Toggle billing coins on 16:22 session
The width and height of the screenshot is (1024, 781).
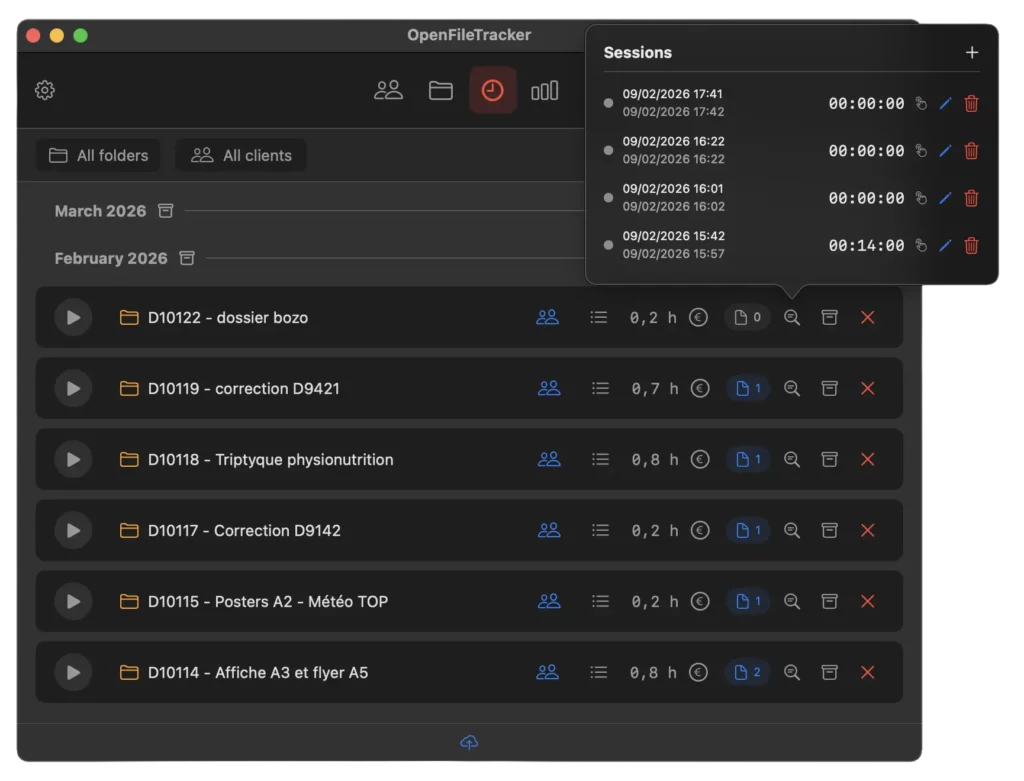point(921,151)
